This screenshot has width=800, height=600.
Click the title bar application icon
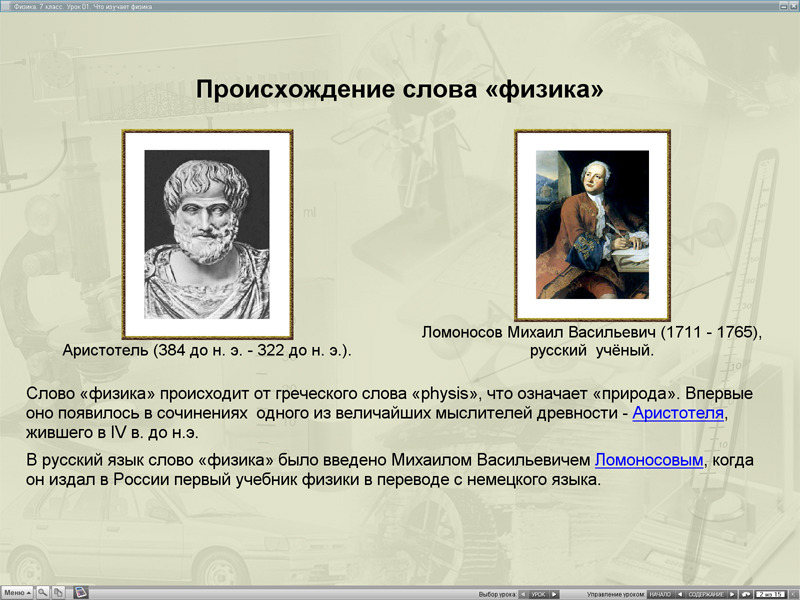8,5
